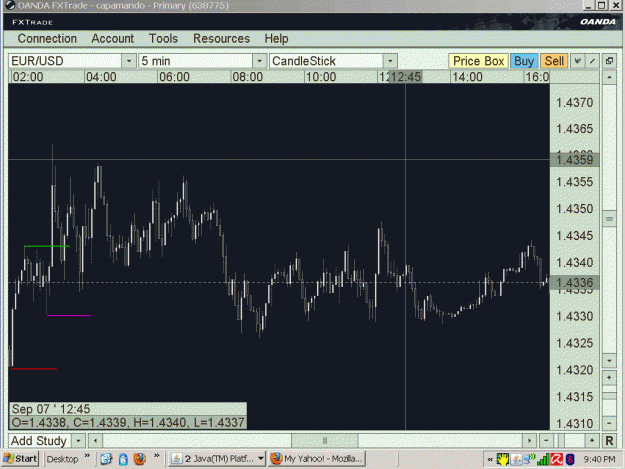Click the Firefox quick launch icon
The width and height of the screenshot is (625, 469).
pyautogui.click(x=140, y=459)
